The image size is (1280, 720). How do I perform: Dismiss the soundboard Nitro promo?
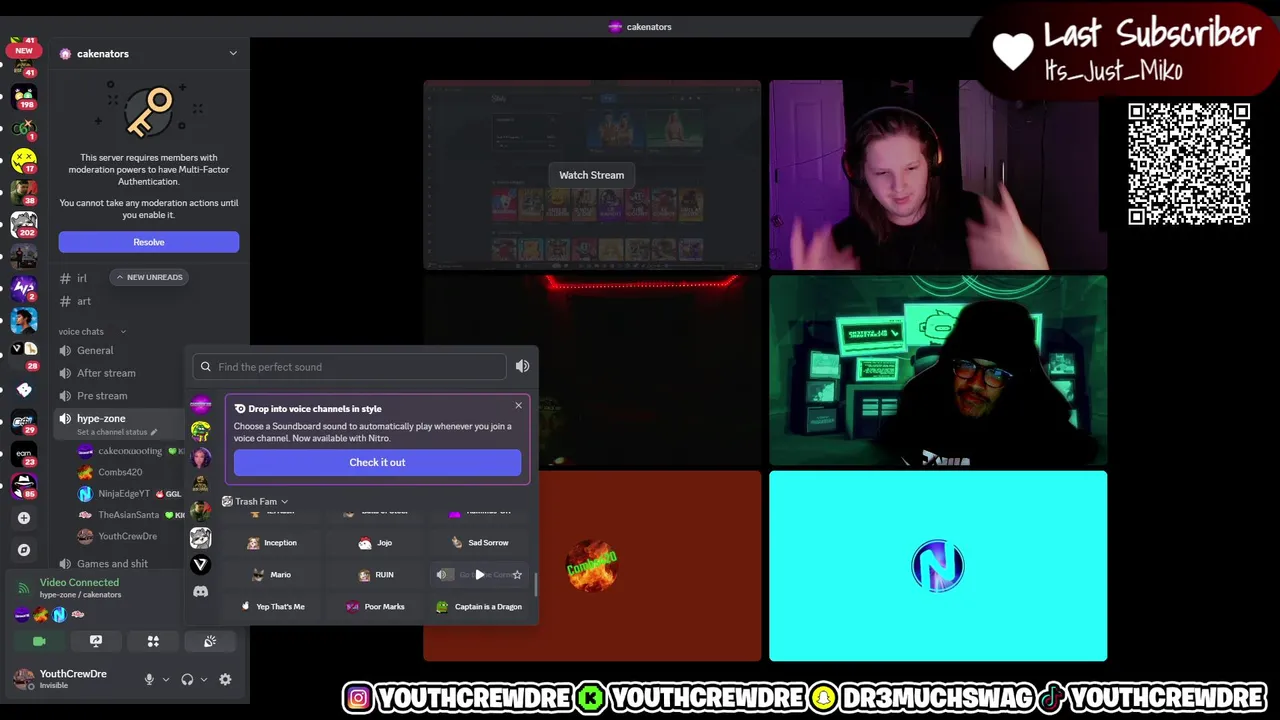pyautogui.click(x=518, y=405)
